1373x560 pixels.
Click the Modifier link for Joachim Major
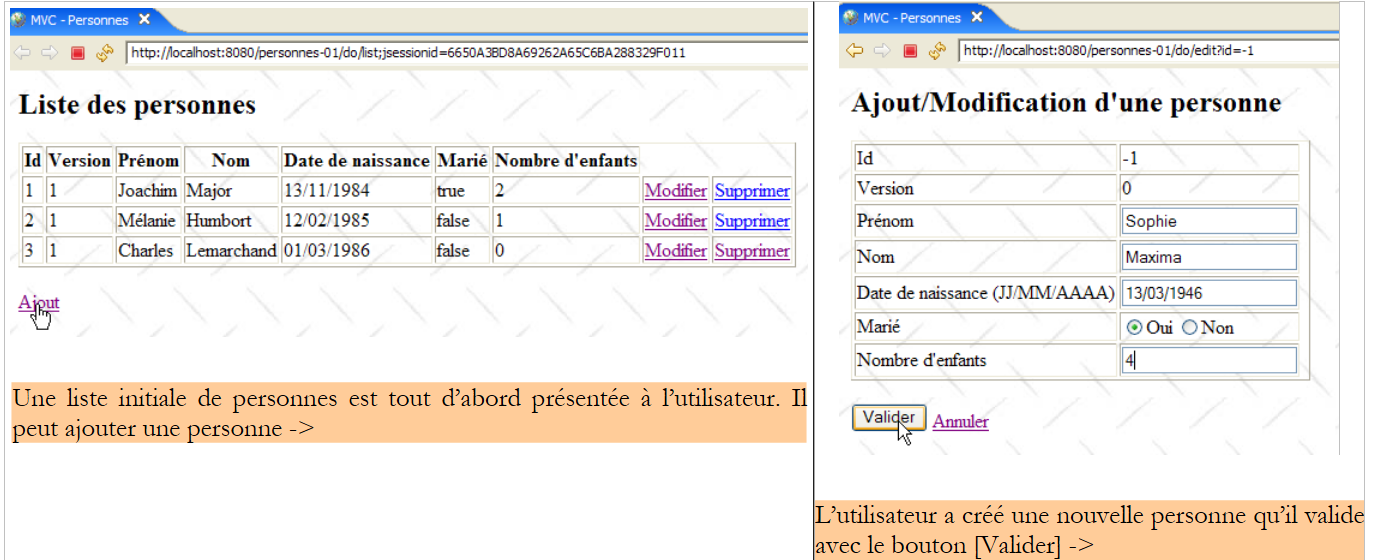click(675, 191)
